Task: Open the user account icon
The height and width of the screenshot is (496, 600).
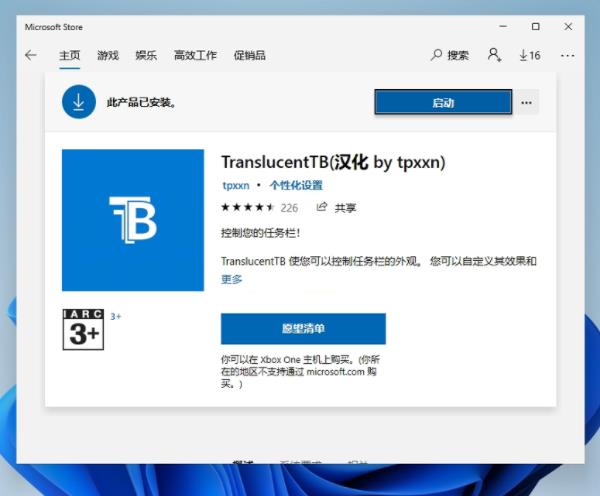Action: (494, 55)
